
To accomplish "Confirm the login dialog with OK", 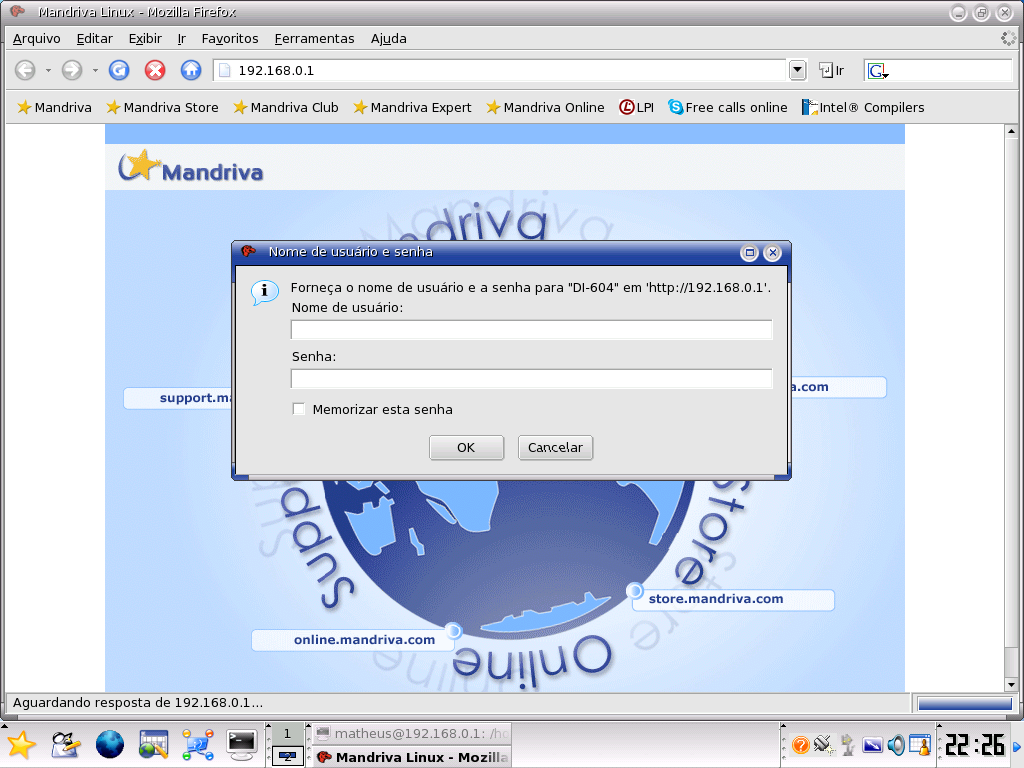I will click(466, 447).
